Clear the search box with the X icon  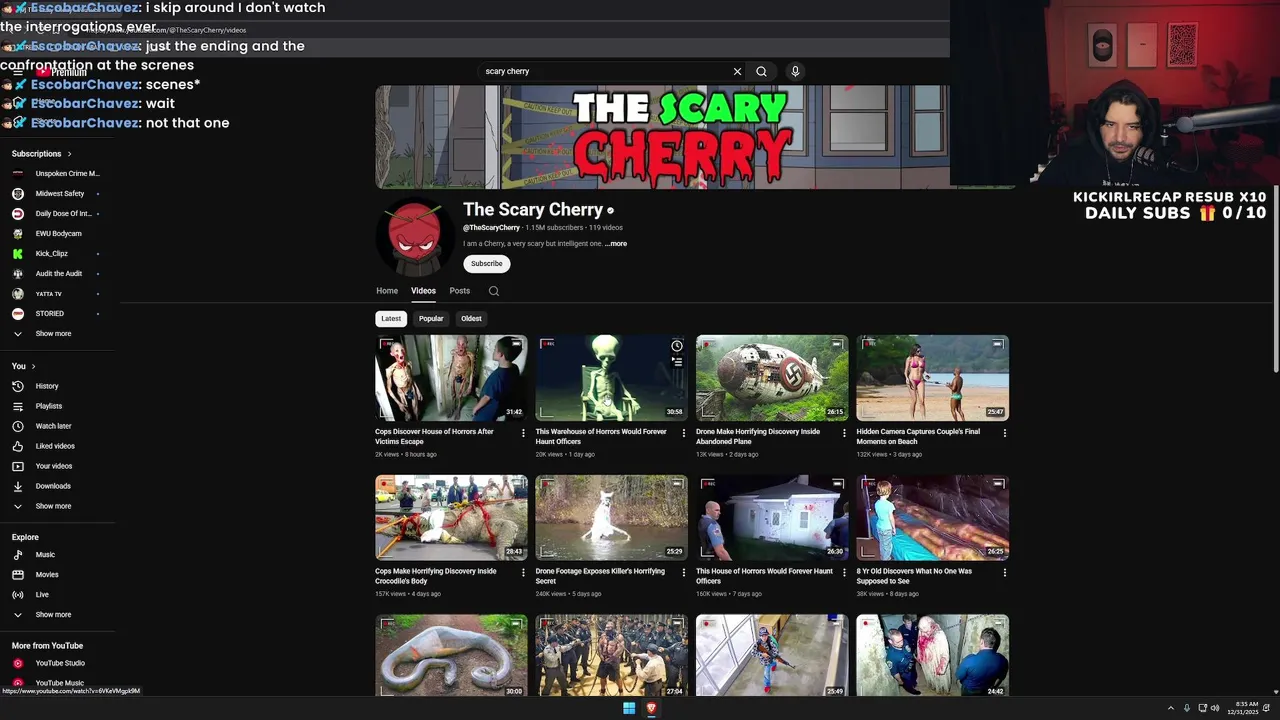click(x=737, y=71)
